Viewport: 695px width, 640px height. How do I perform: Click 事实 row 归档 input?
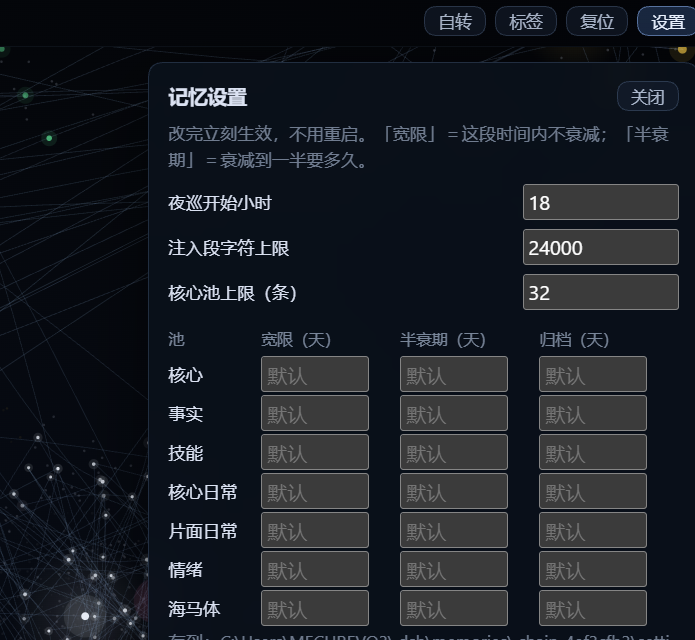point(593,413)
